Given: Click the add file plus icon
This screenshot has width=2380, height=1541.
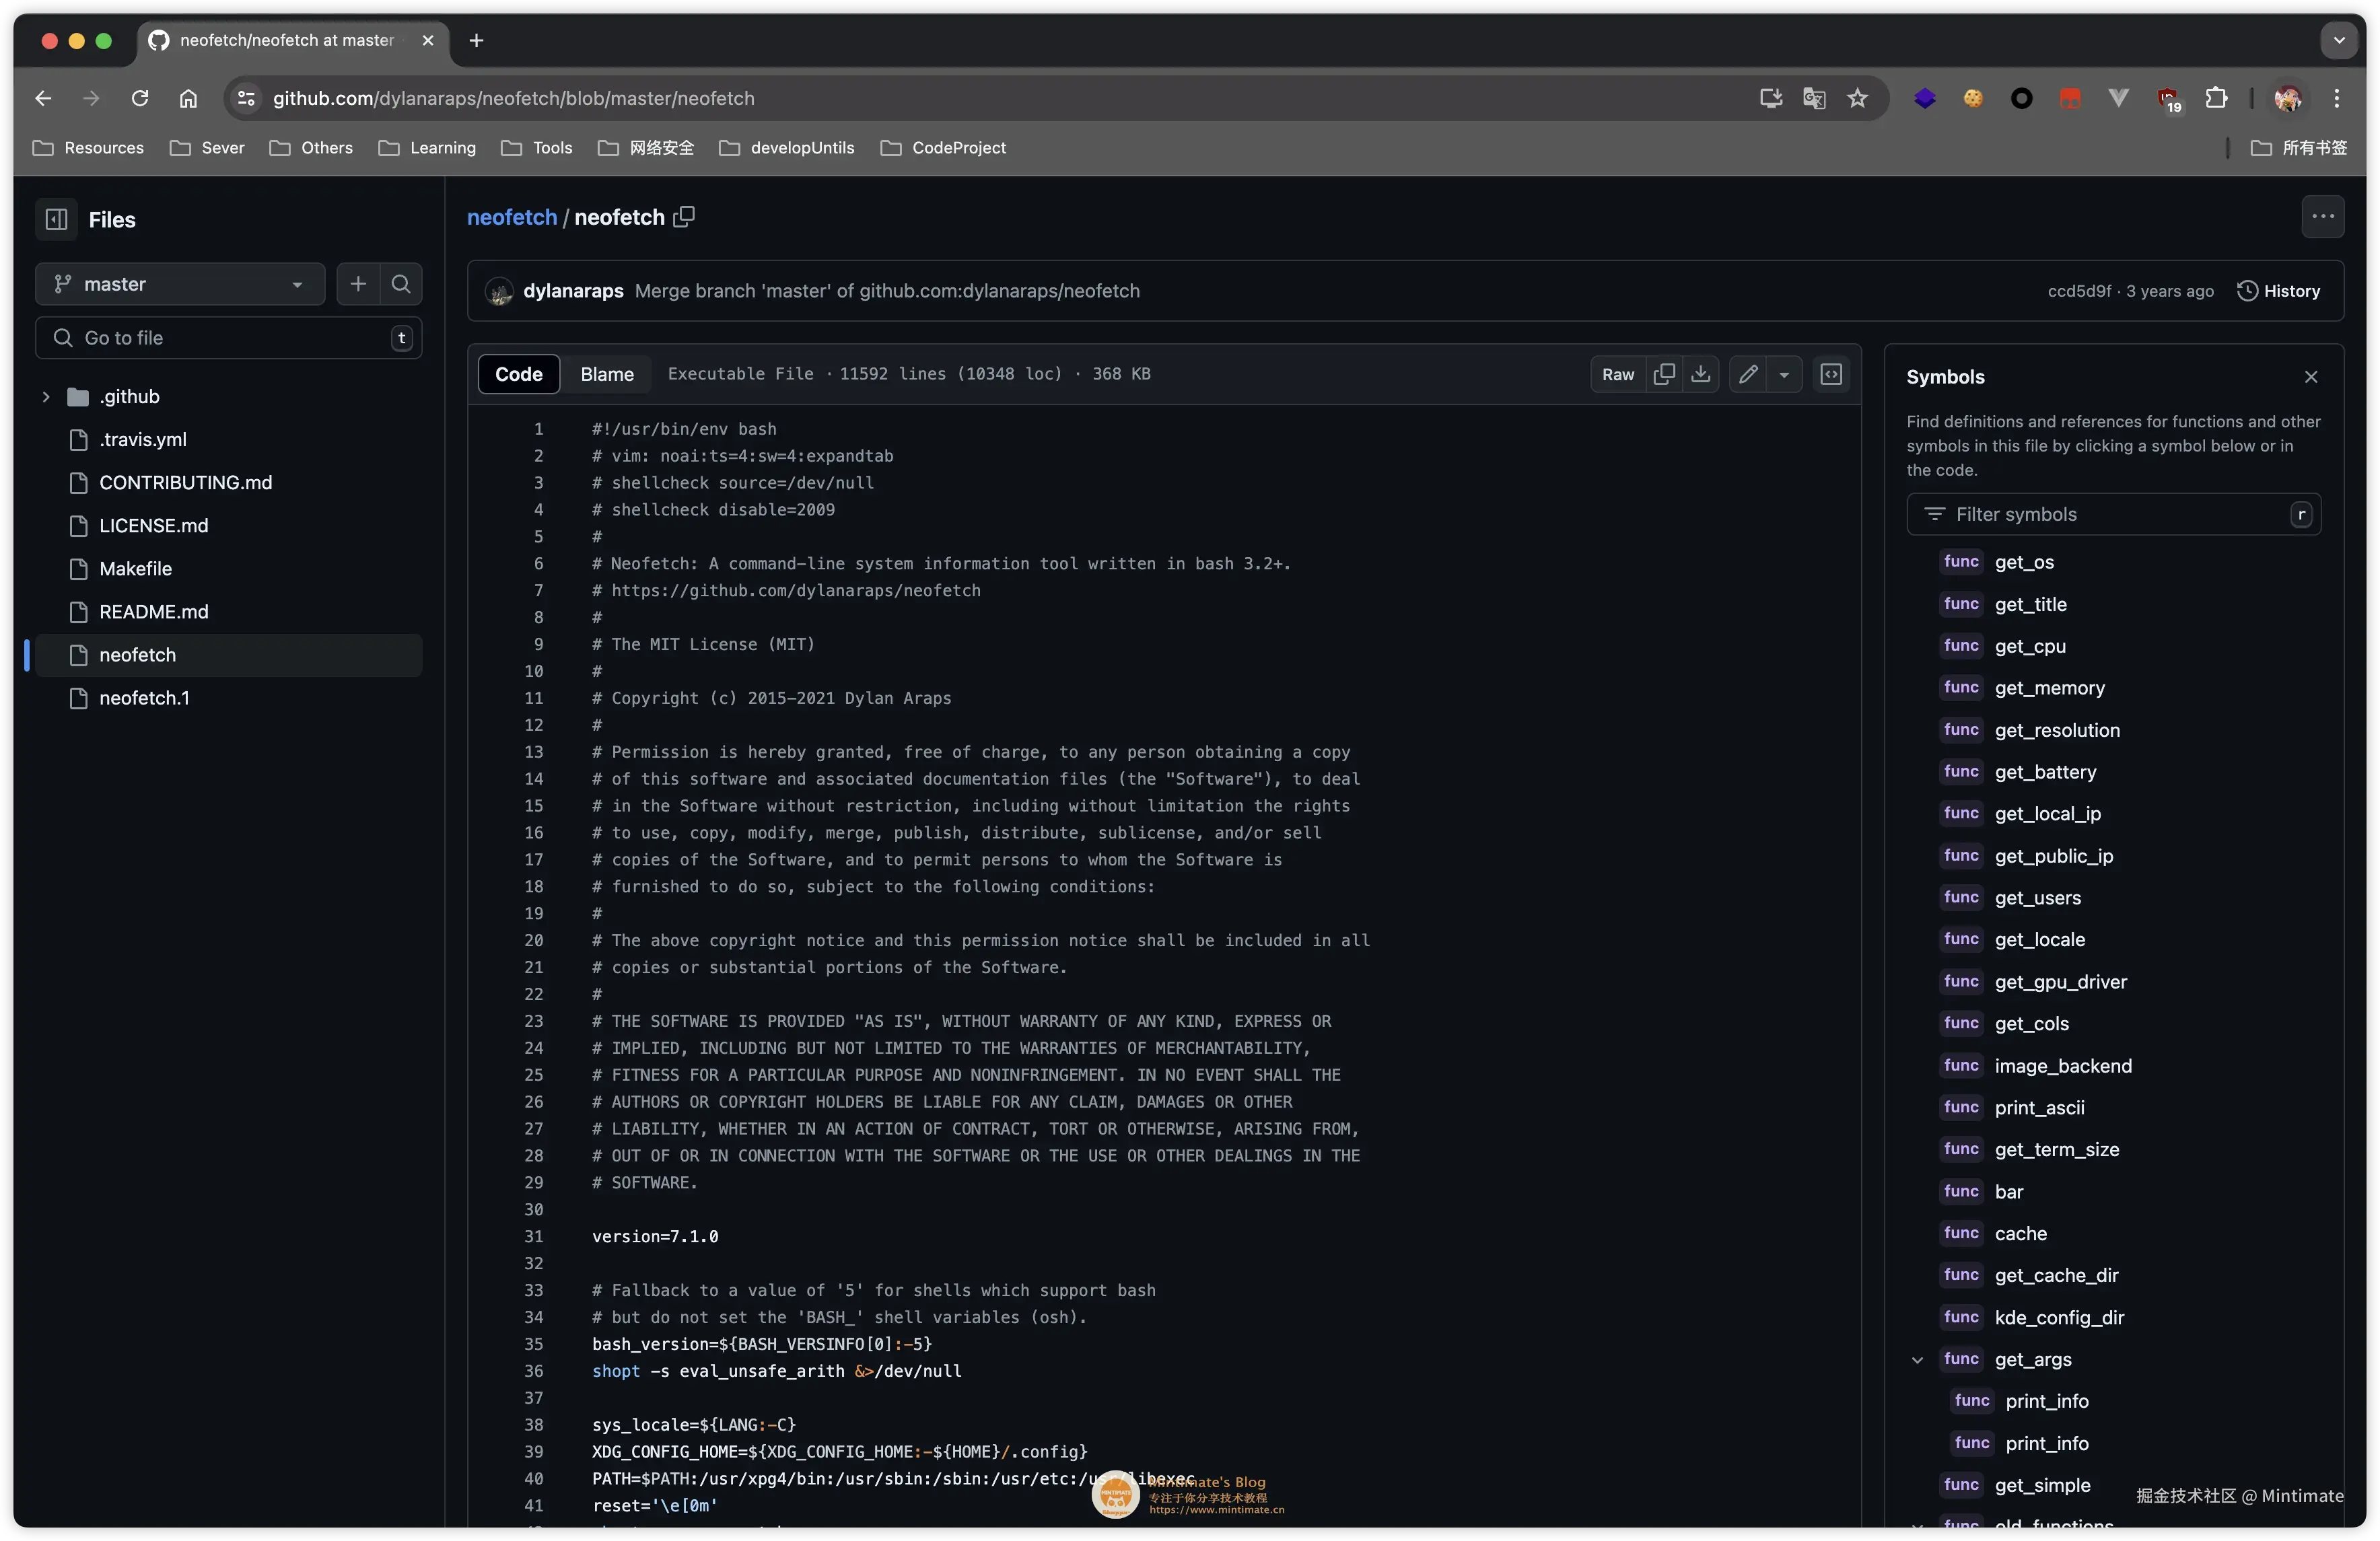Looking at the screenshot, I should tap(358, 284).
